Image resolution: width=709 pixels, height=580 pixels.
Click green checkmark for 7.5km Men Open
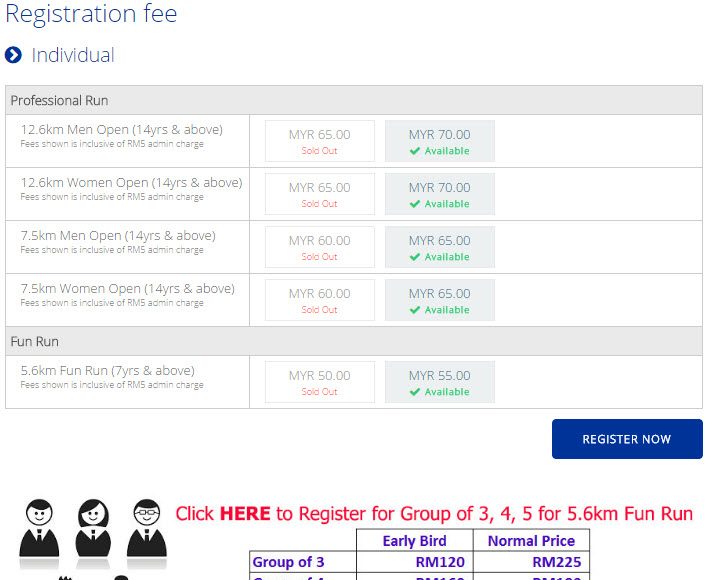pos(415,257)
